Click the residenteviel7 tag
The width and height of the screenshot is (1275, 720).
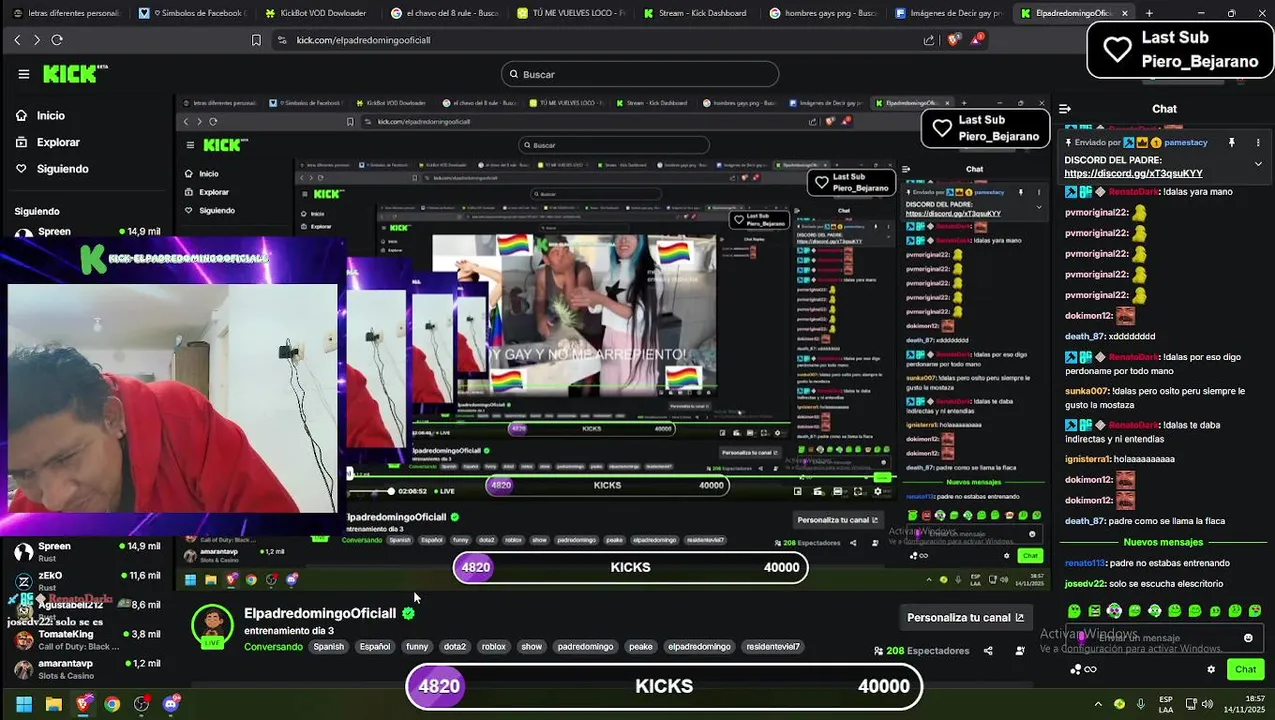(x=773, y=647)
